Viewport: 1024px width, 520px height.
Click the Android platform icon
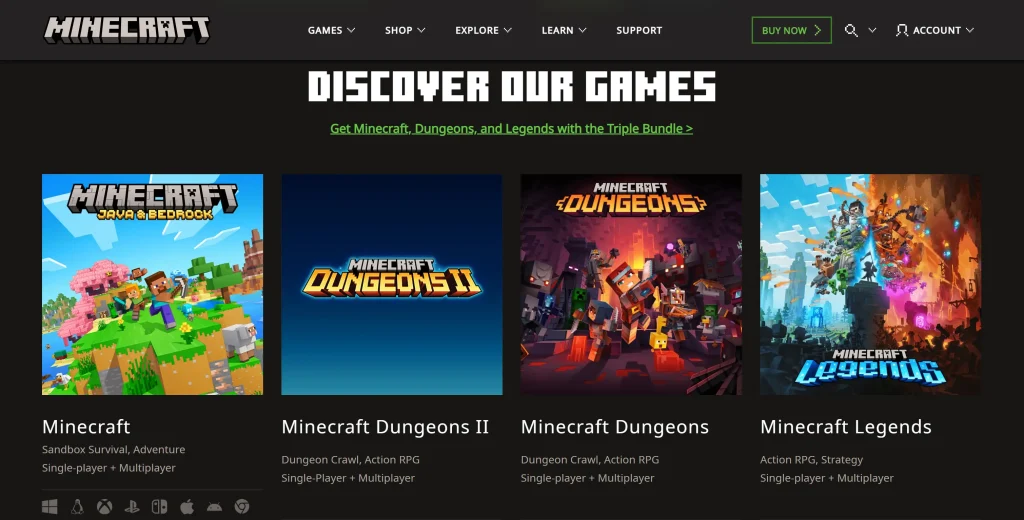214,507
